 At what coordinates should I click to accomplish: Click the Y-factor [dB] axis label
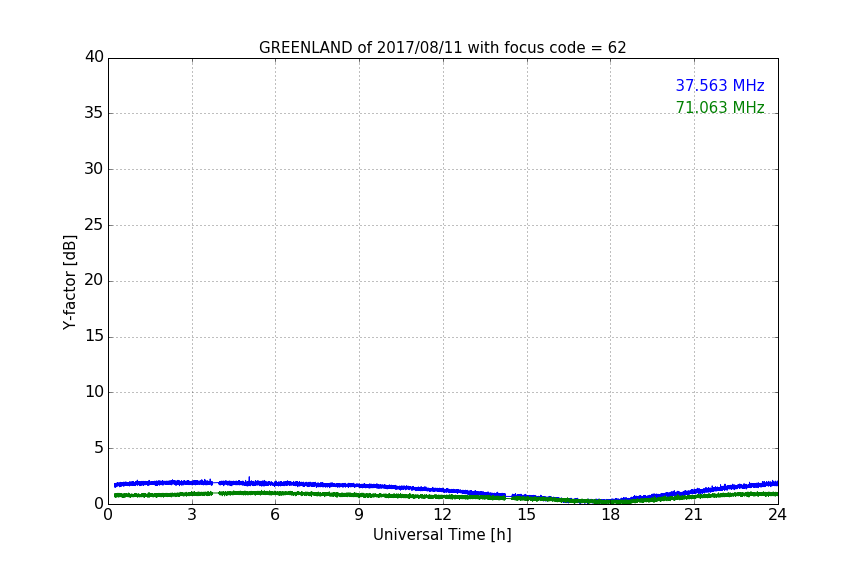[69, 282]
